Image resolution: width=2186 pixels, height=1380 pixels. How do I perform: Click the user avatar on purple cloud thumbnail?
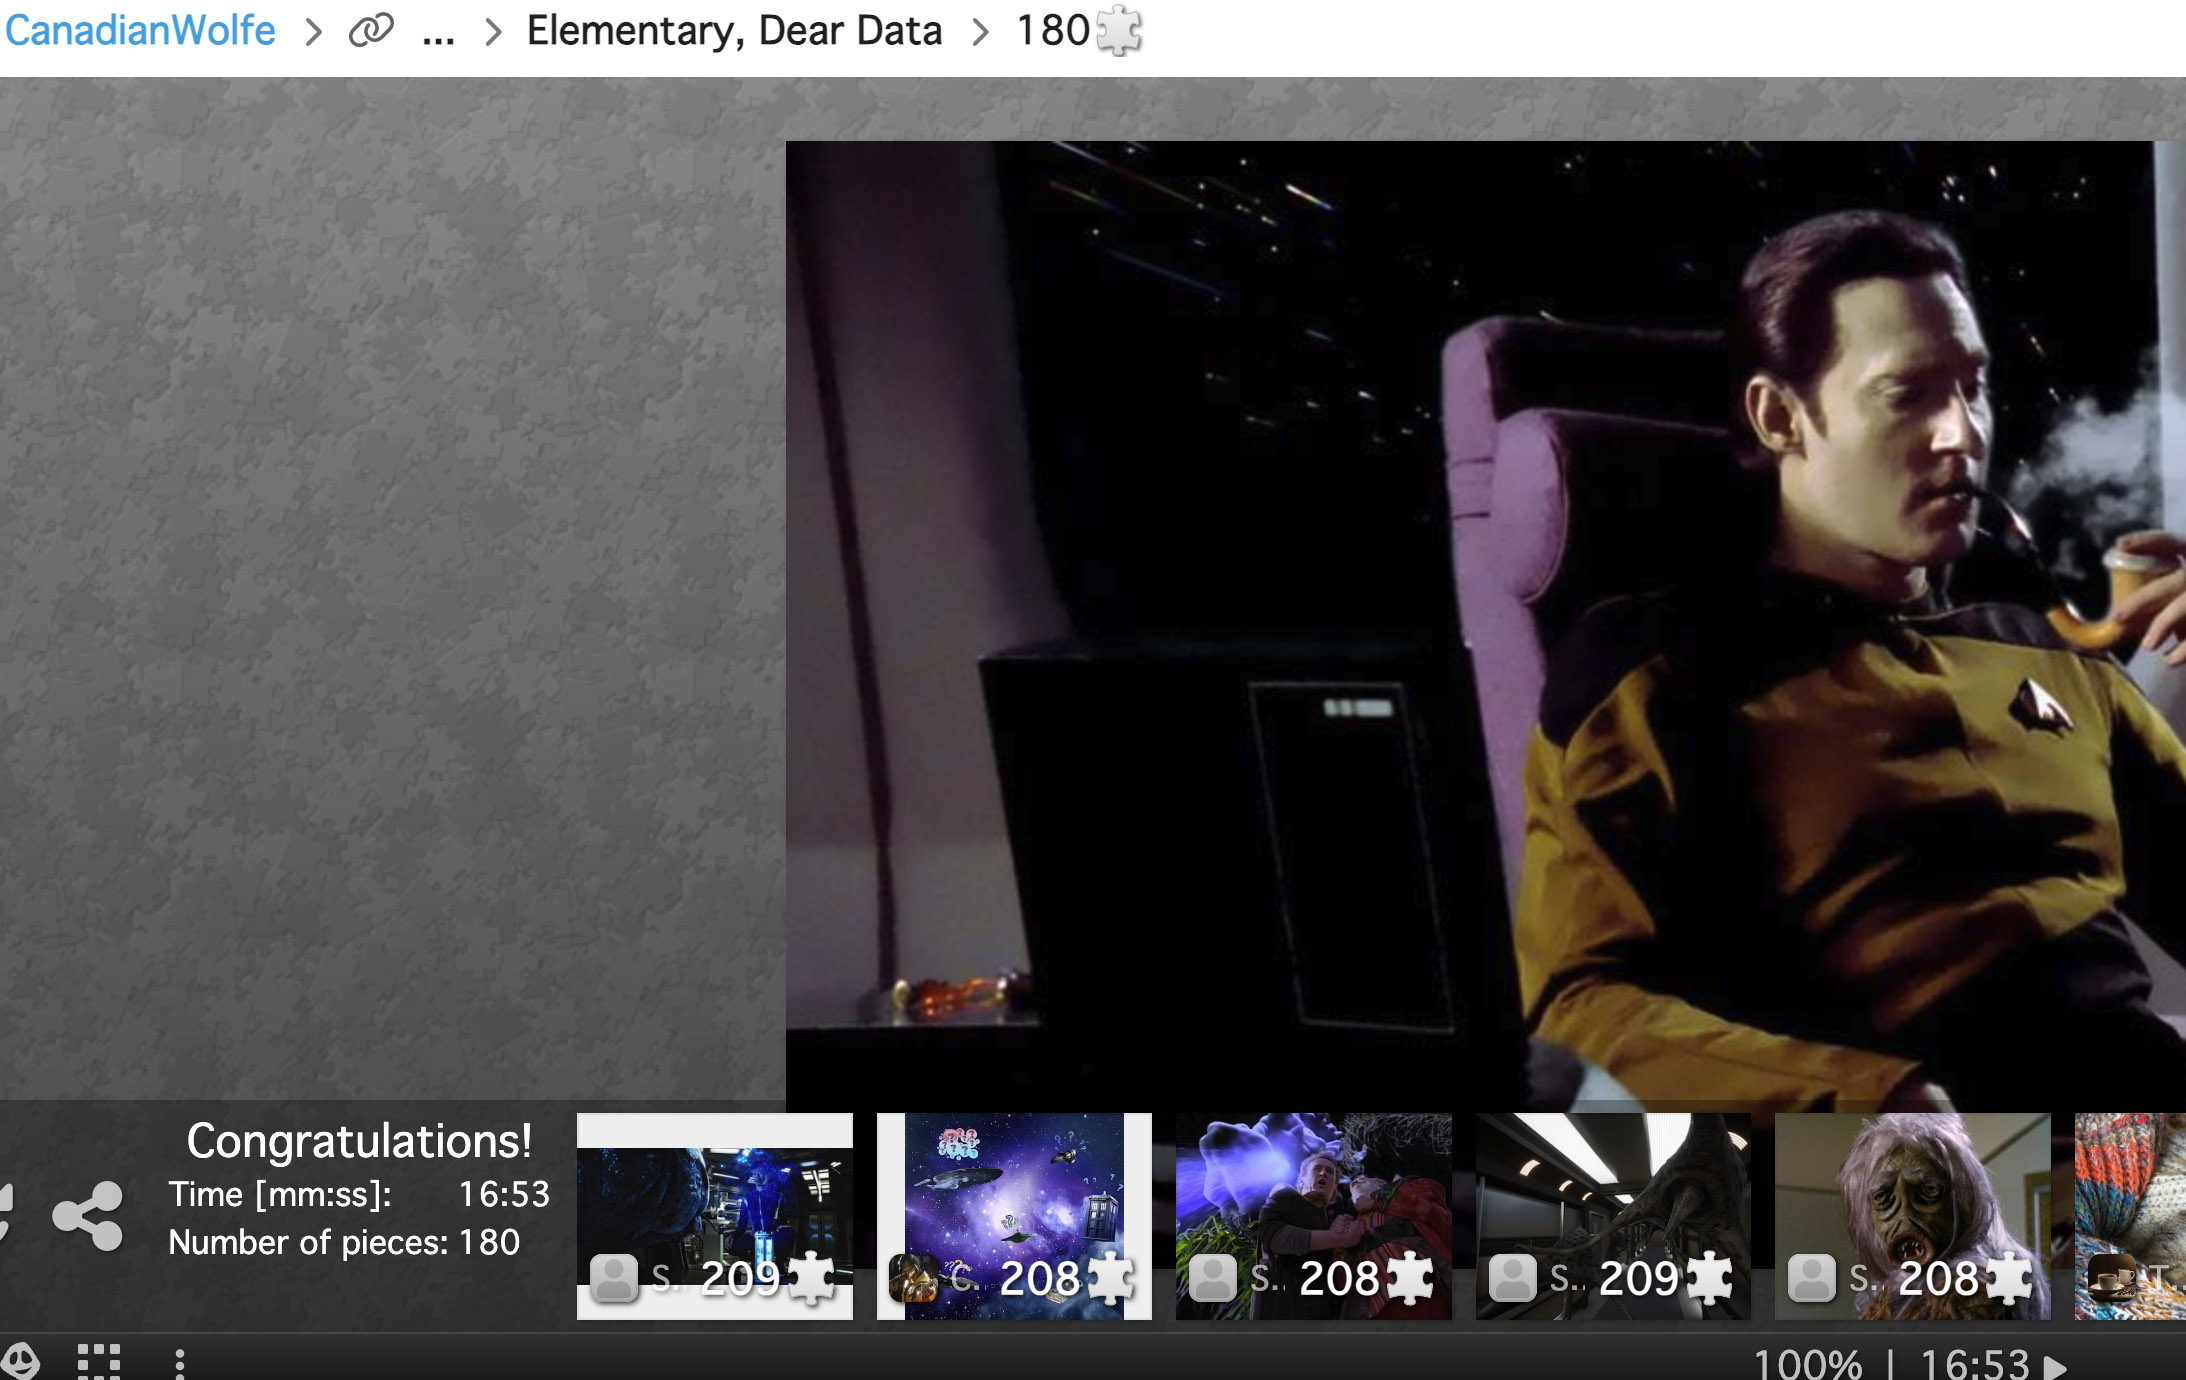[x=1213, y=1278]
